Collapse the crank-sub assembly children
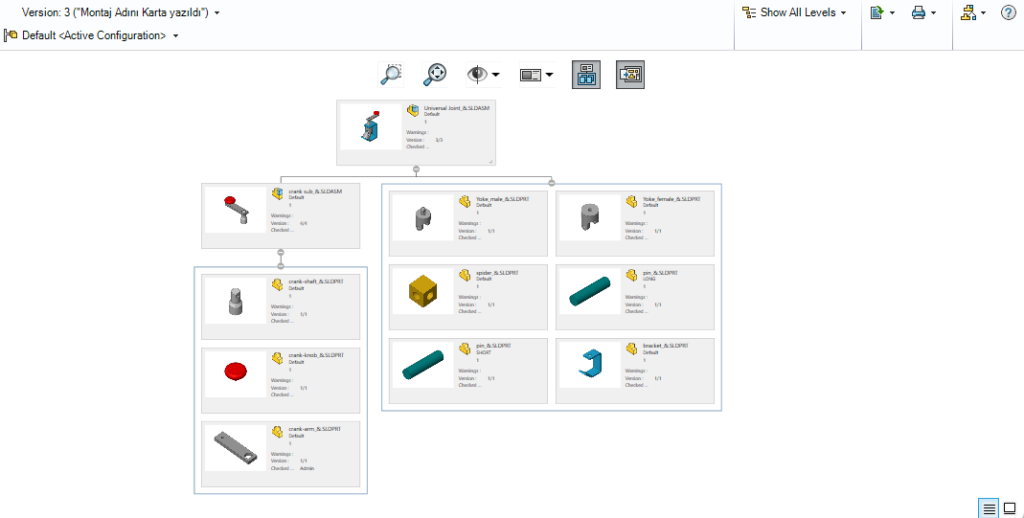Screen dimensions: 1024x518 pyautogui.click(x=281, y=253)
